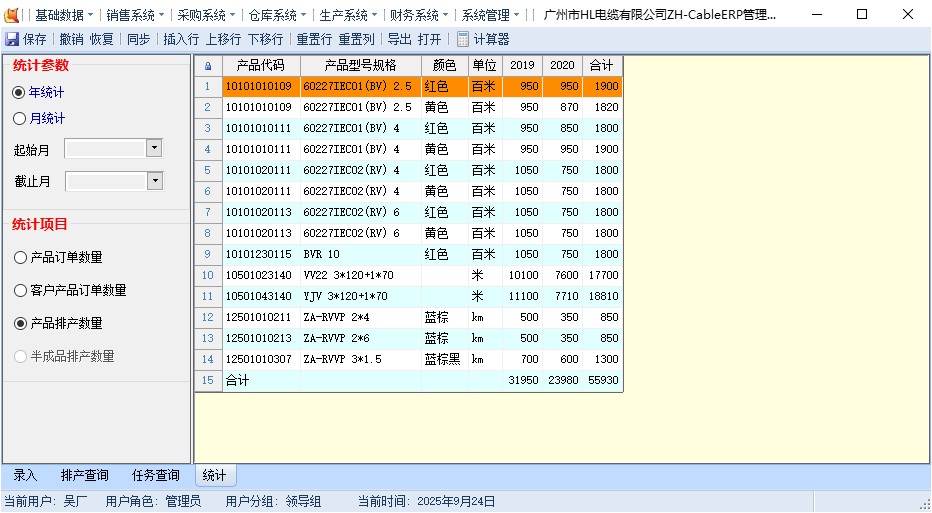This screenshot has height=513, width=932.
Task: Click 同步 (sync) in the toolbar
Action: [x=139, y=39]
